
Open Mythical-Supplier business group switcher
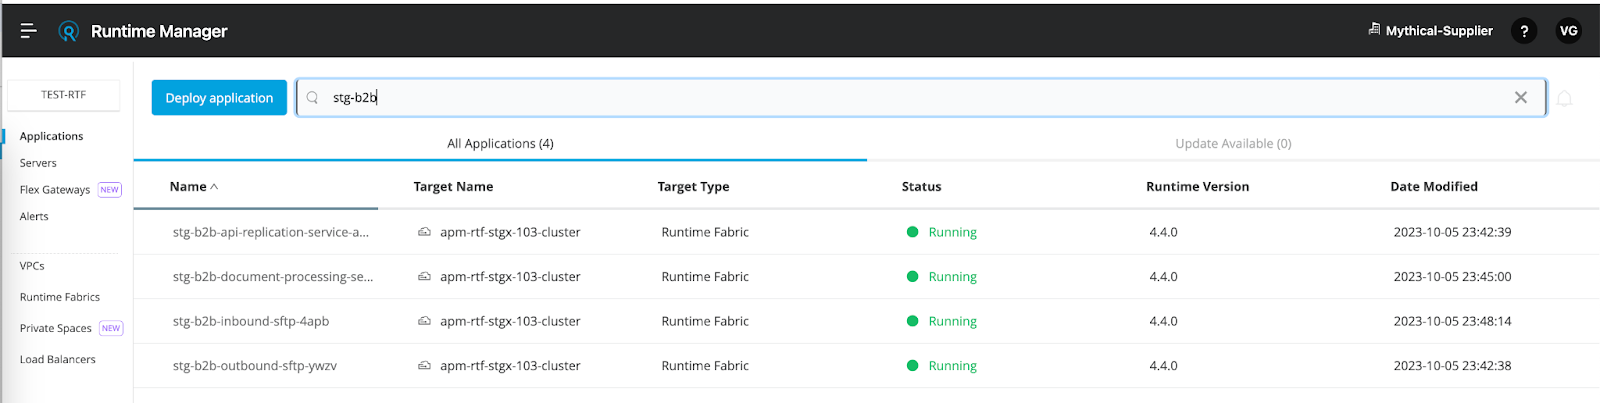point(1430,31)
